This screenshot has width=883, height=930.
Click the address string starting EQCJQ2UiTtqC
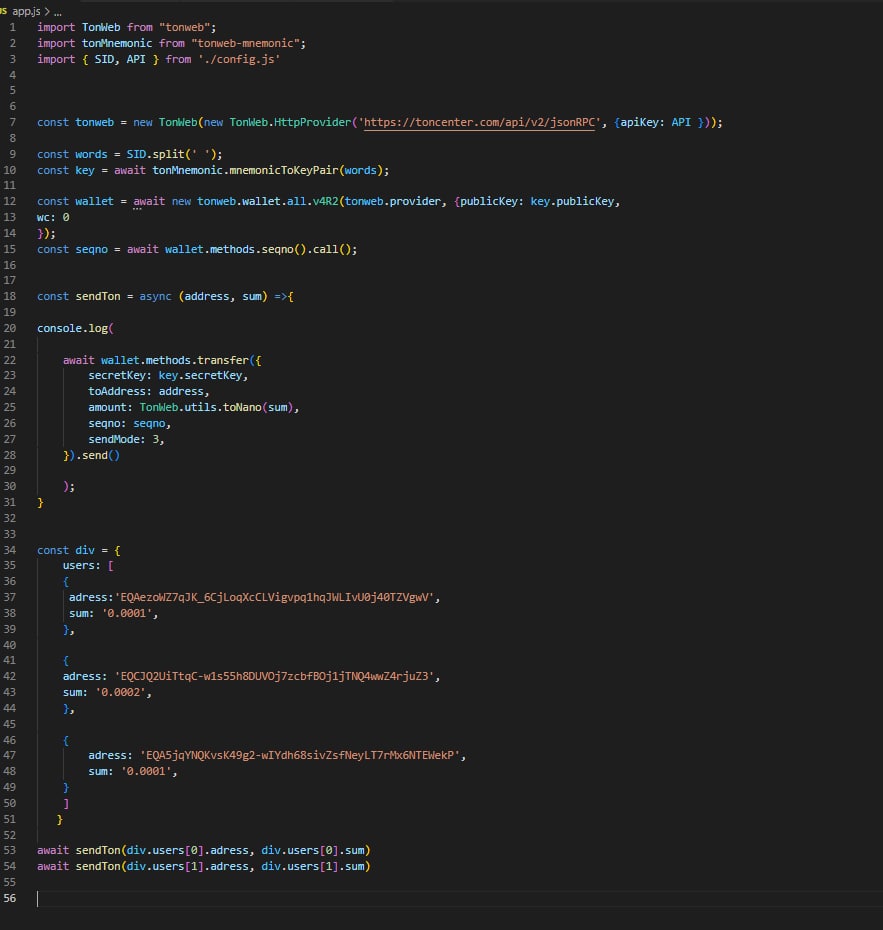[x=275, y=676]
